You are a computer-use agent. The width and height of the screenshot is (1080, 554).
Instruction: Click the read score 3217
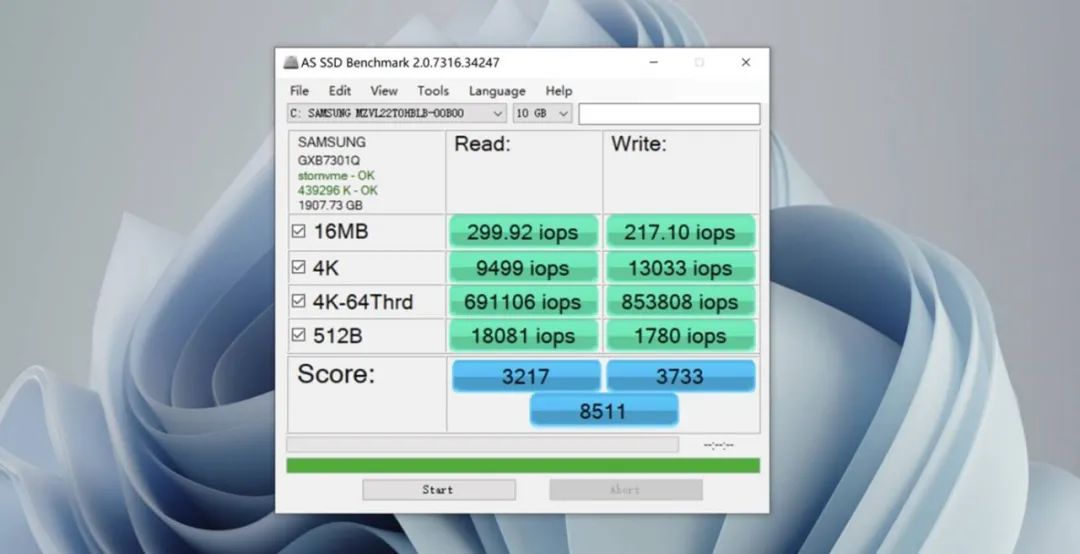tap(526, 376)
